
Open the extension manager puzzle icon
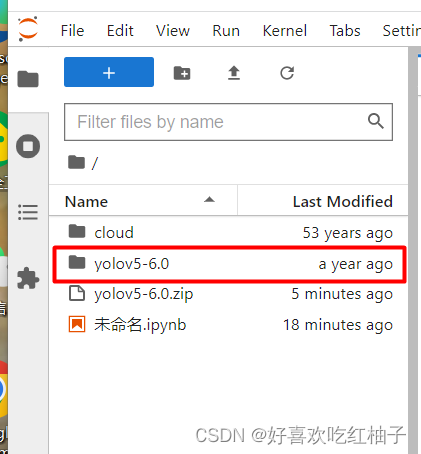point(28,278)
